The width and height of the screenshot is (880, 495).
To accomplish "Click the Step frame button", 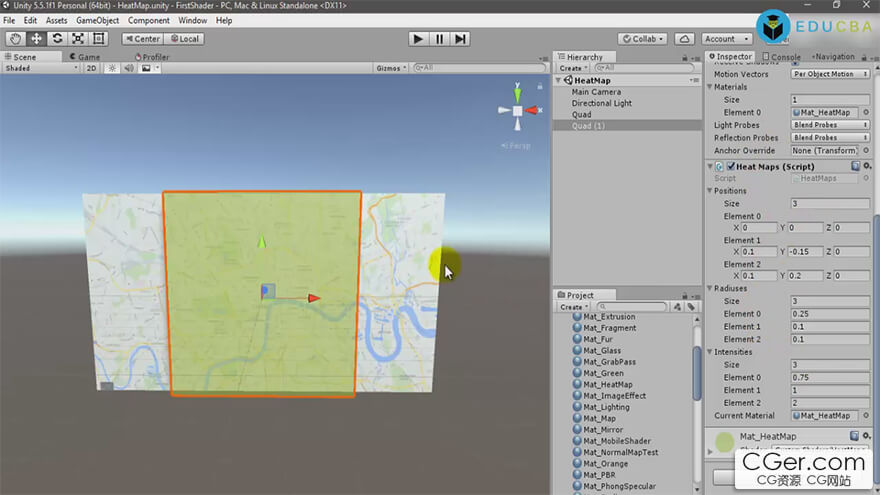I will click(460, 39).
